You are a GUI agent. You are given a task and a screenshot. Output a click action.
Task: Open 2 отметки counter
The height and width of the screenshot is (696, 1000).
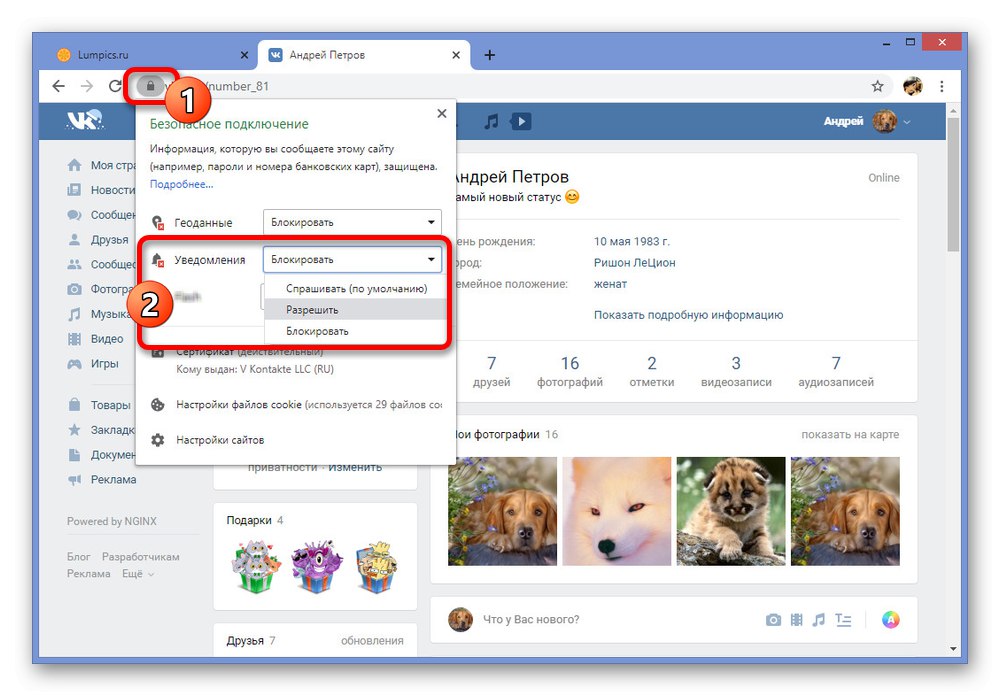coord(652,372)
